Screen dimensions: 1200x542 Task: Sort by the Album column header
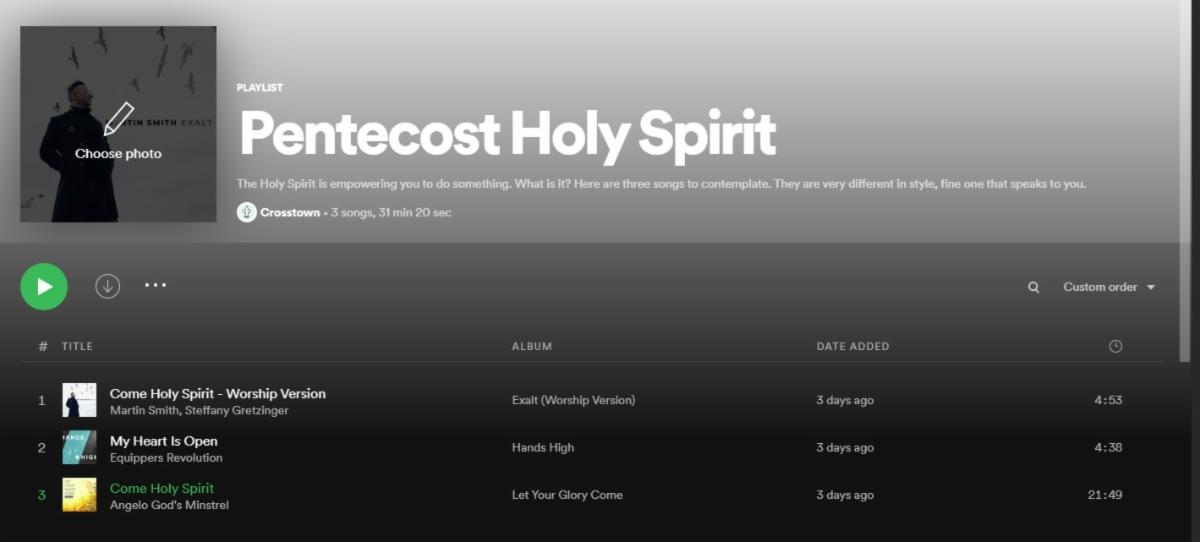(x=532, y=346)
